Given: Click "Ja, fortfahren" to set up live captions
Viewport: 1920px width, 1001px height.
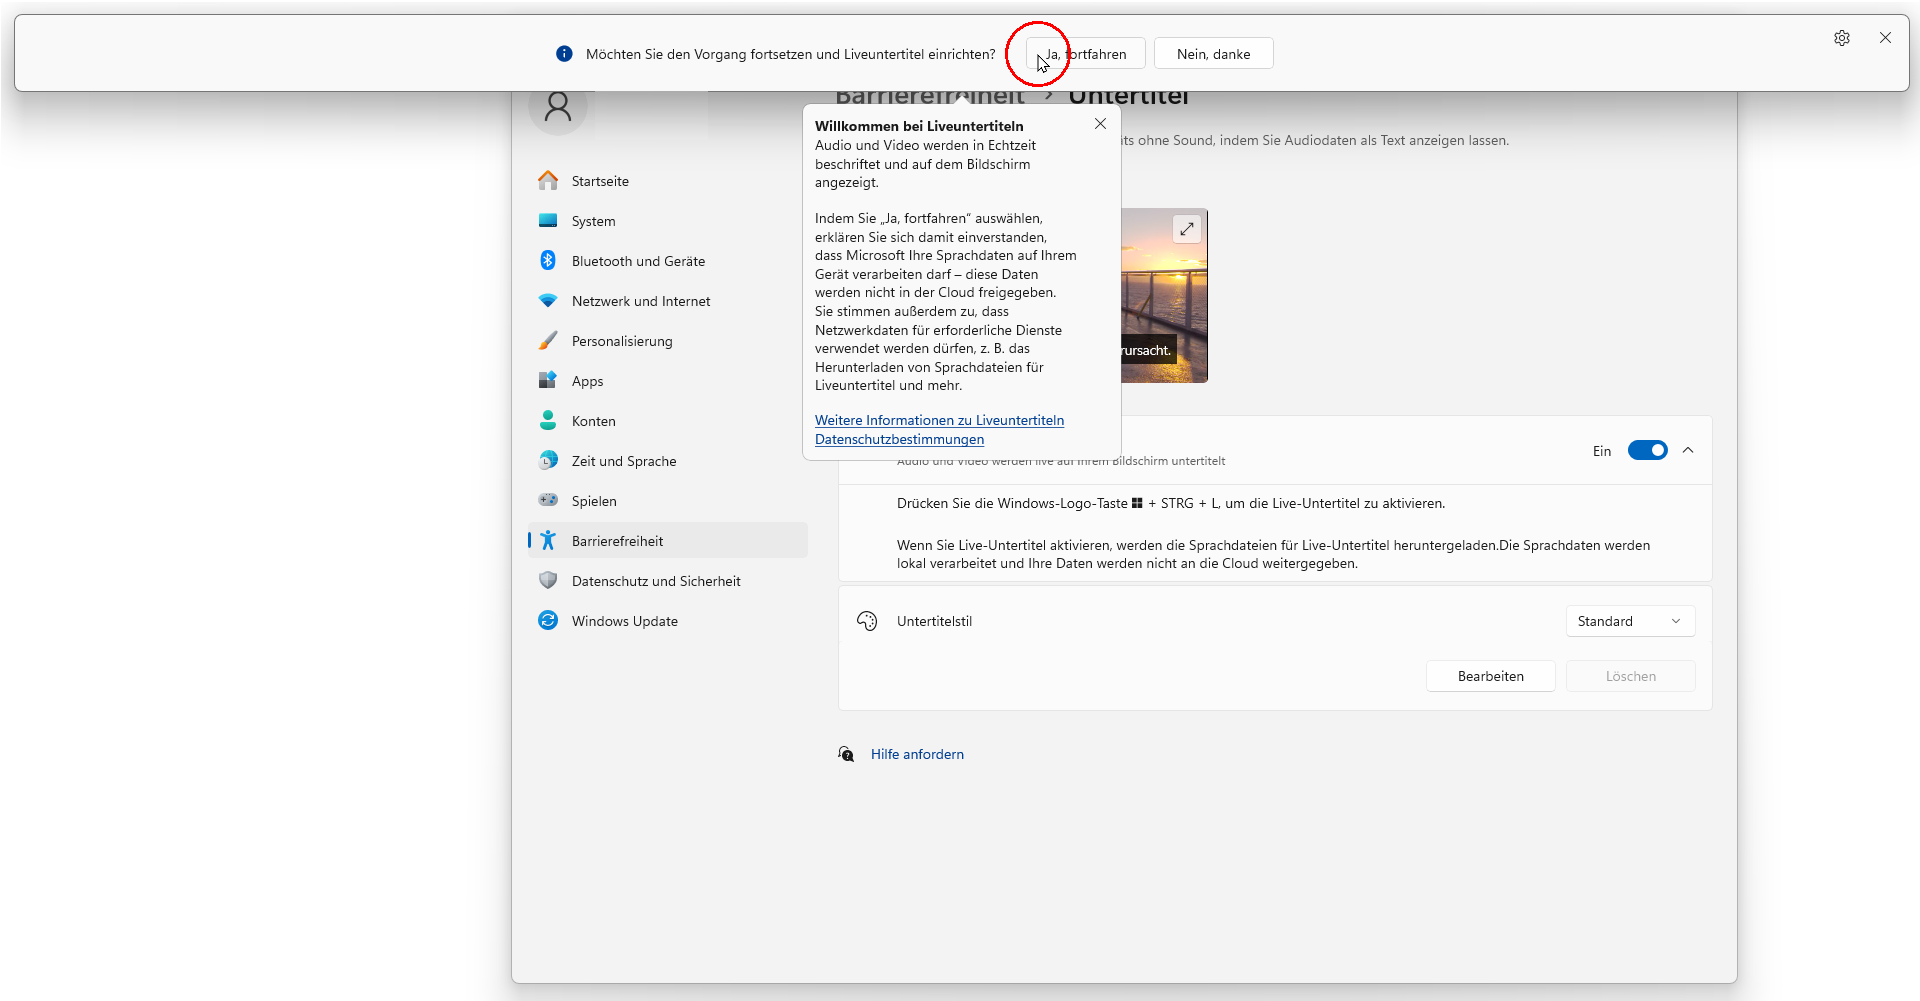Looking at the screenshot, I should click(1085, 54).
